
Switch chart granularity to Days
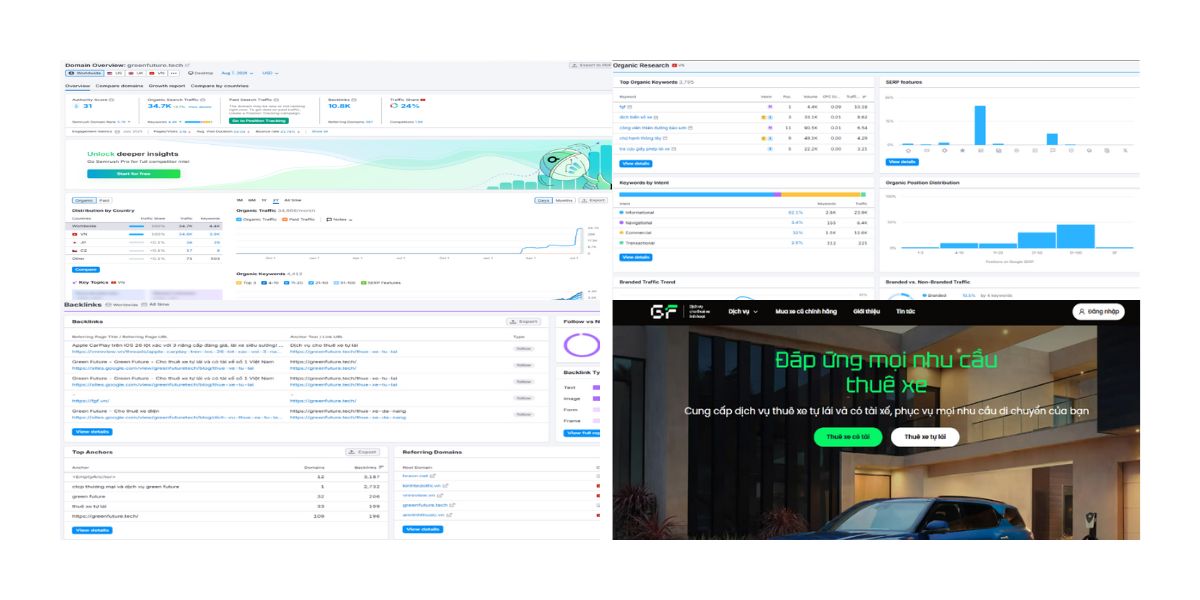tap(545, 200)
